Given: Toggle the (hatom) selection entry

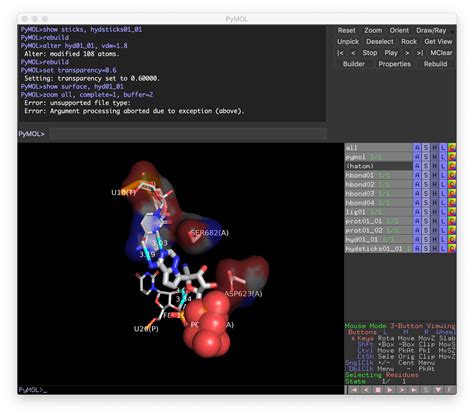Looking at the screenshot, I should pyautogui.click(x=379, y=166).
